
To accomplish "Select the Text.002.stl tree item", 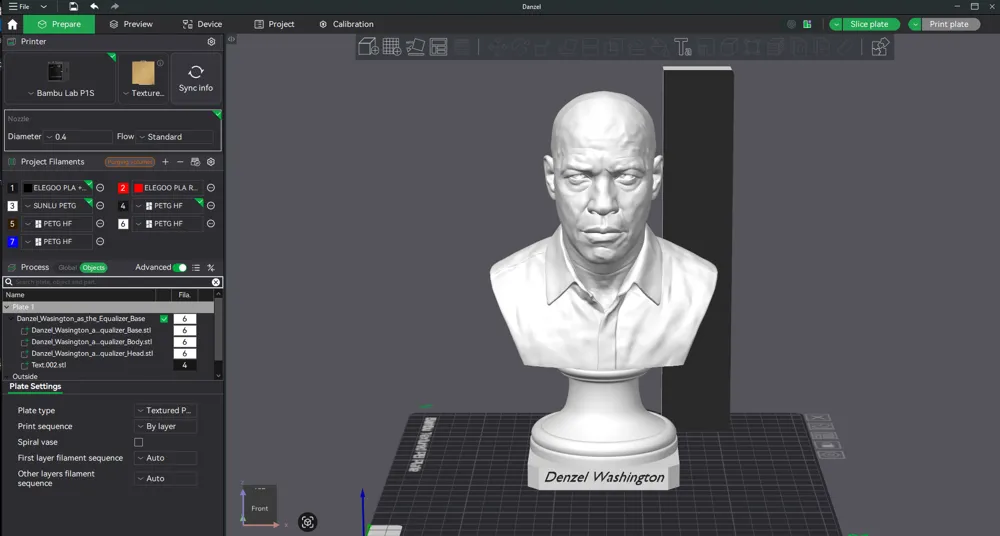I will (48, 365).
